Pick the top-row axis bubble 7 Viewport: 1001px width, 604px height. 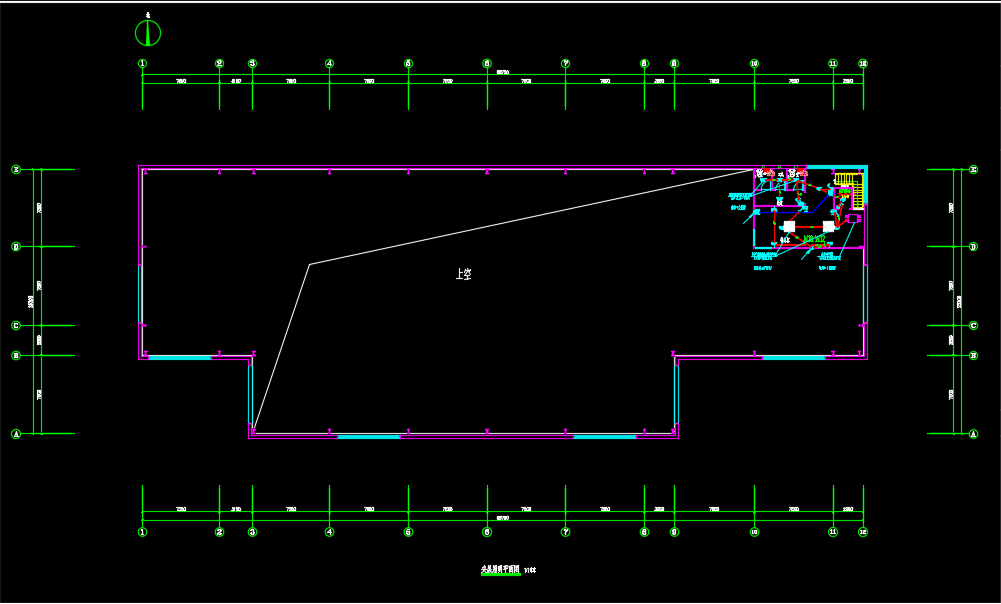coord(566,63)
